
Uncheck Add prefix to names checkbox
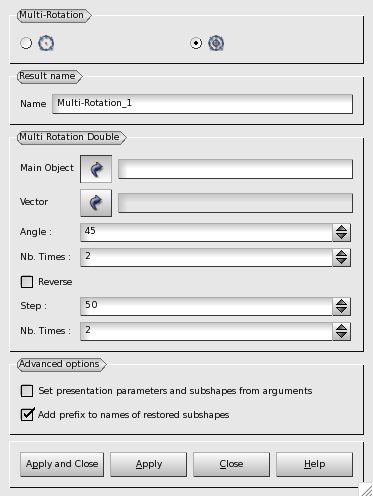pyautogui.click(x=27, y=415)
